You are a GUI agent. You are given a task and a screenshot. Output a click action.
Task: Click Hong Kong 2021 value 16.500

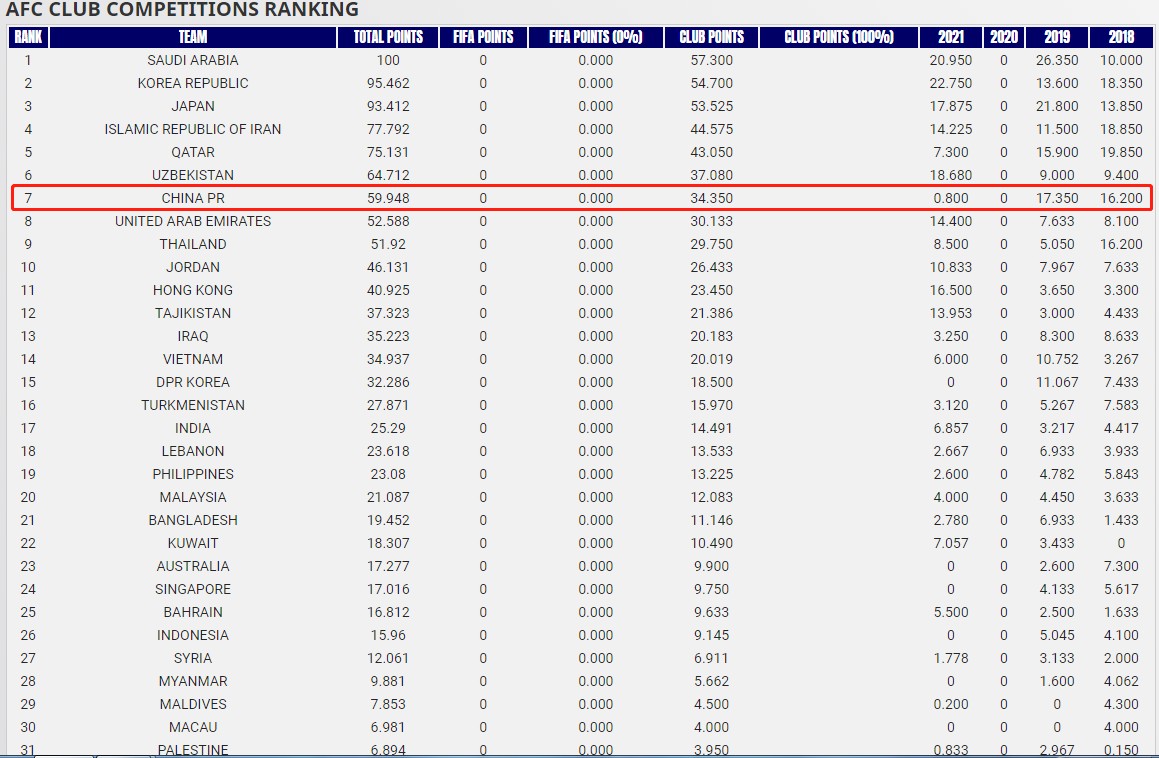tap(951, 290)
